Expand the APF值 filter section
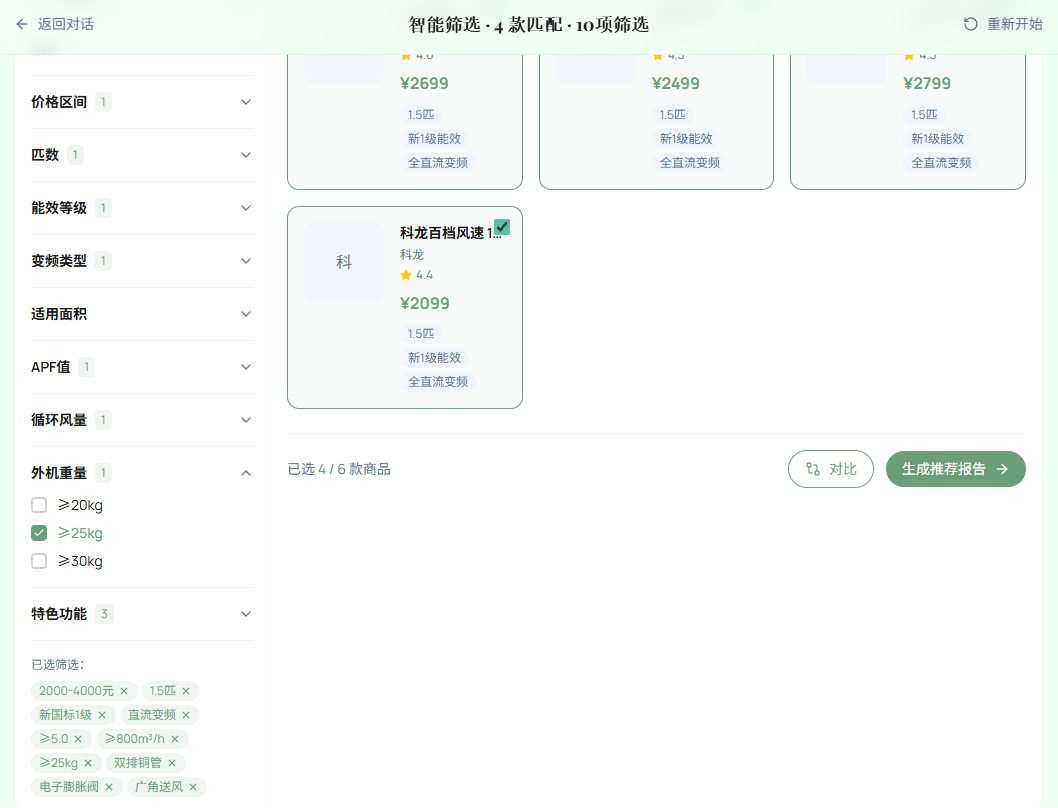Viewport: 1058px width, 808px height. click(x=142, y=367)
